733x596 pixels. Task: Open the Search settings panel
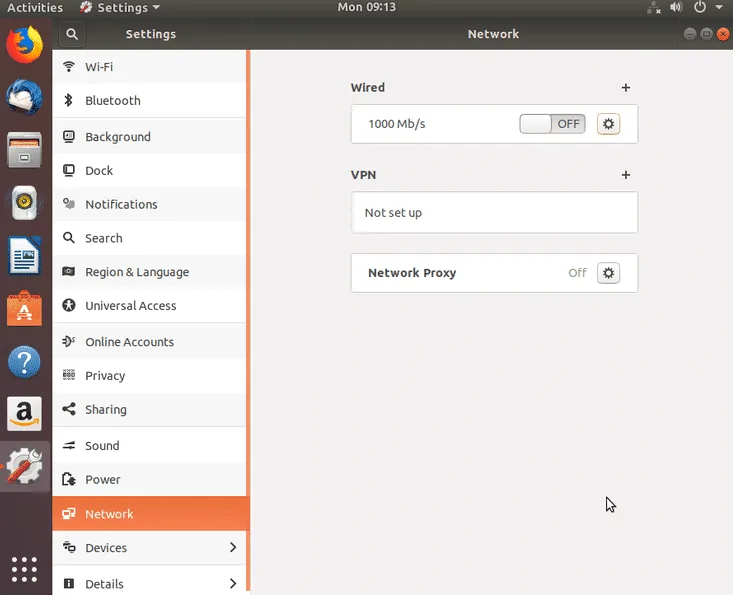(x=149, y=238)
